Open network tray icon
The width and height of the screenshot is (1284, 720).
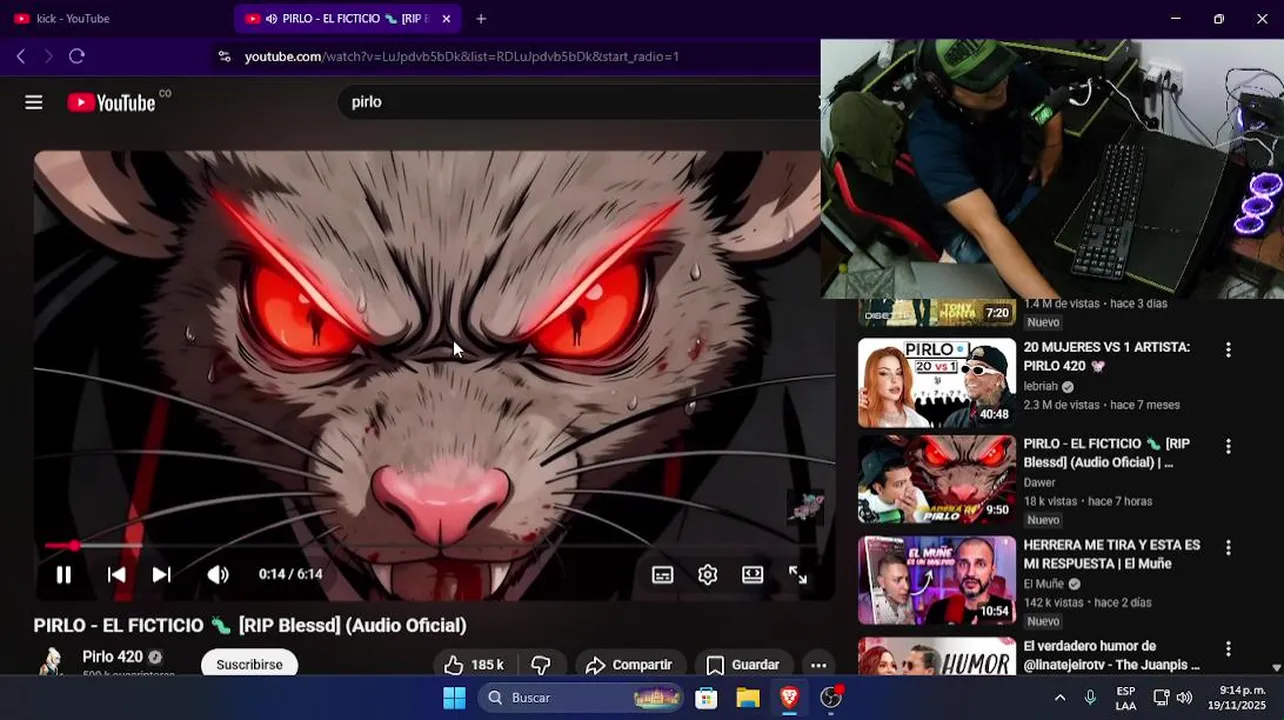pos(1161,698)
